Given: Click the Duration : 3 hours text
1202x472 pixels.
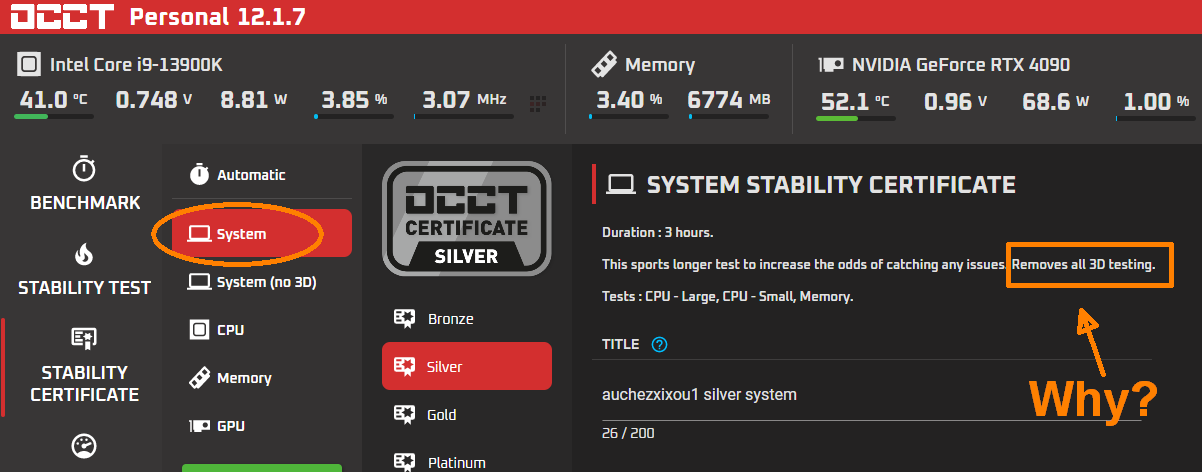Looking at the screenshot, I should [x=657, y=233].
